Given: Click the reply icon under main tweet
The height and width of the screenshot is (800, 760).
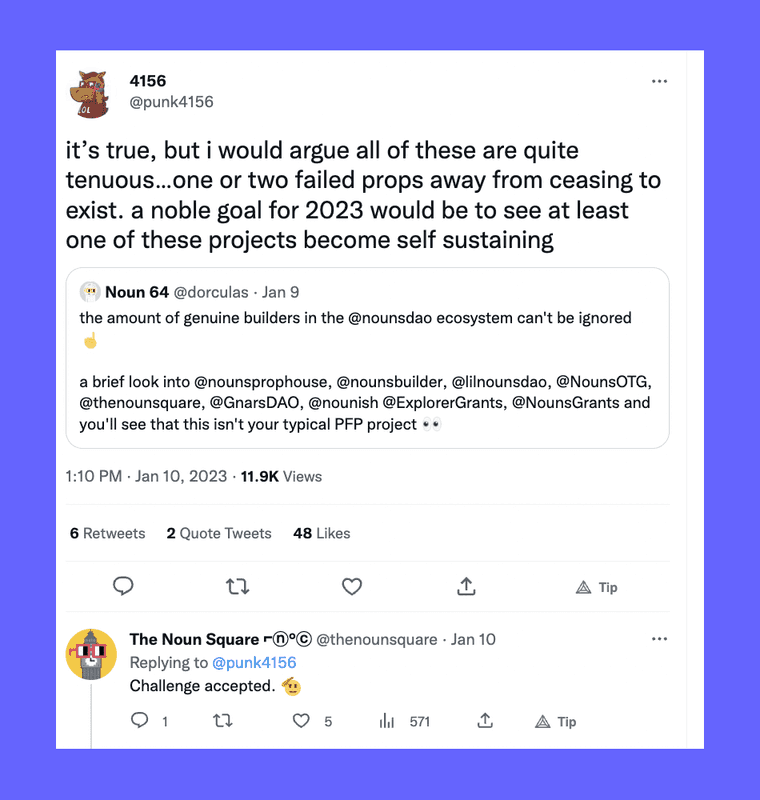Looking at the screenshot, I should pos(123,587).
